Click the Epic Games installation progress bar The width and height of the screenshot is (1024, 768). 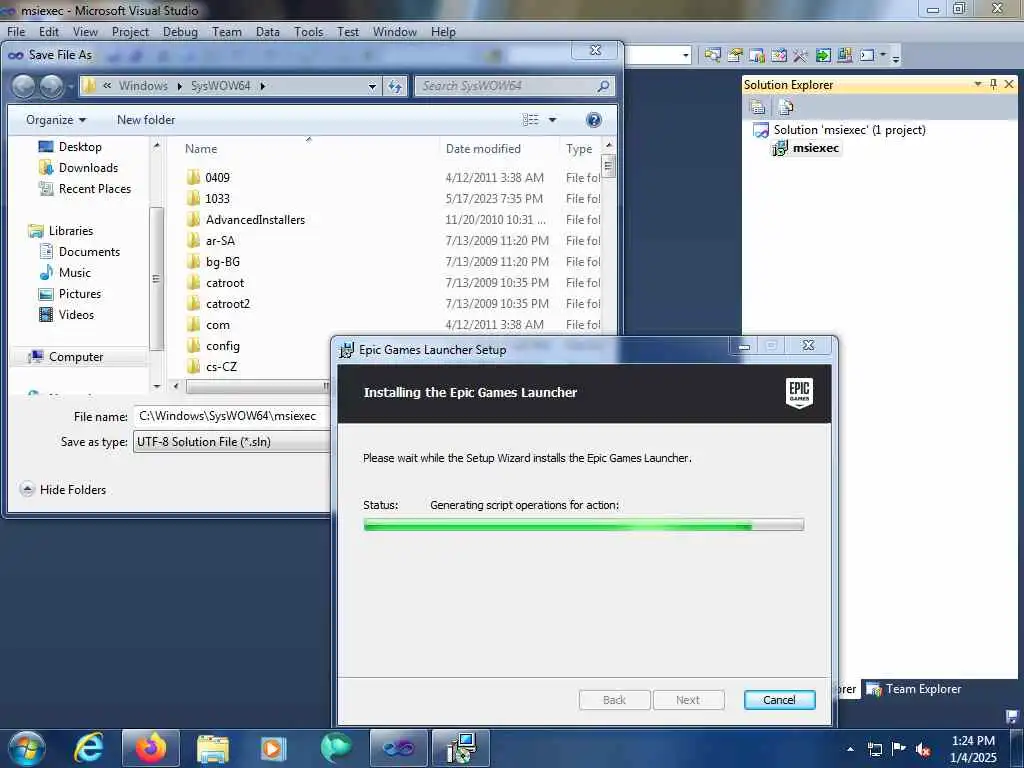click(584, 525)
